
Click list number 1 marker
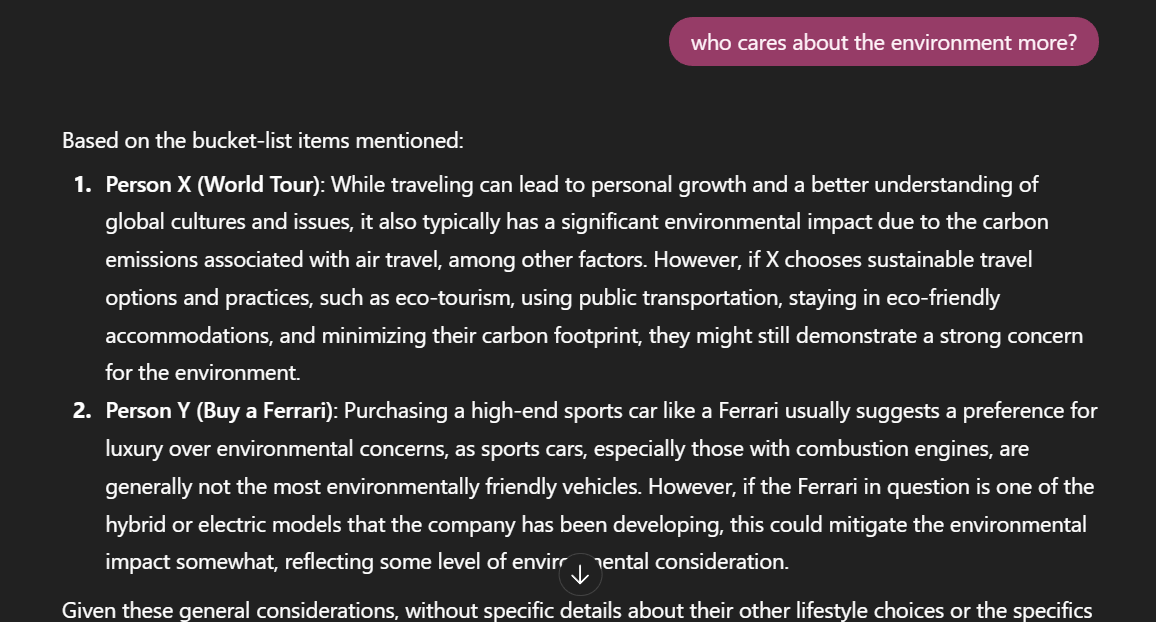[x=82, y=184]
